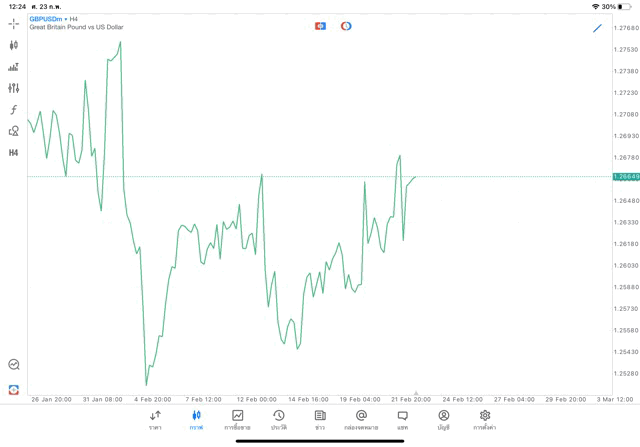Switch to the การซื้อขาย (Trade) tab
Screen dimensions: 640x447
pyautogui.click(x=237, y=419)
